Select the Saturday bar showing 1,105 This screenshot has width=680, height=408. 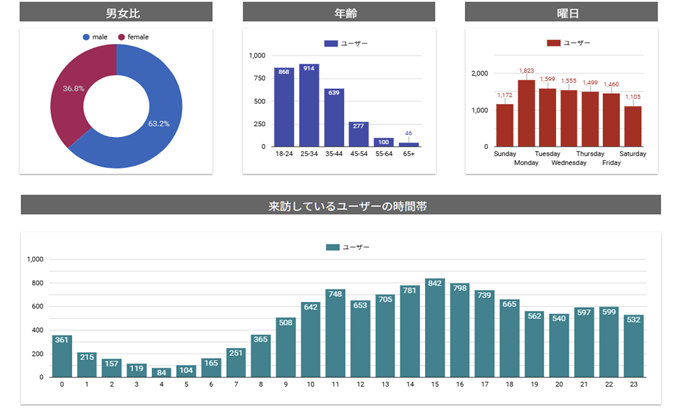point(633,126)
